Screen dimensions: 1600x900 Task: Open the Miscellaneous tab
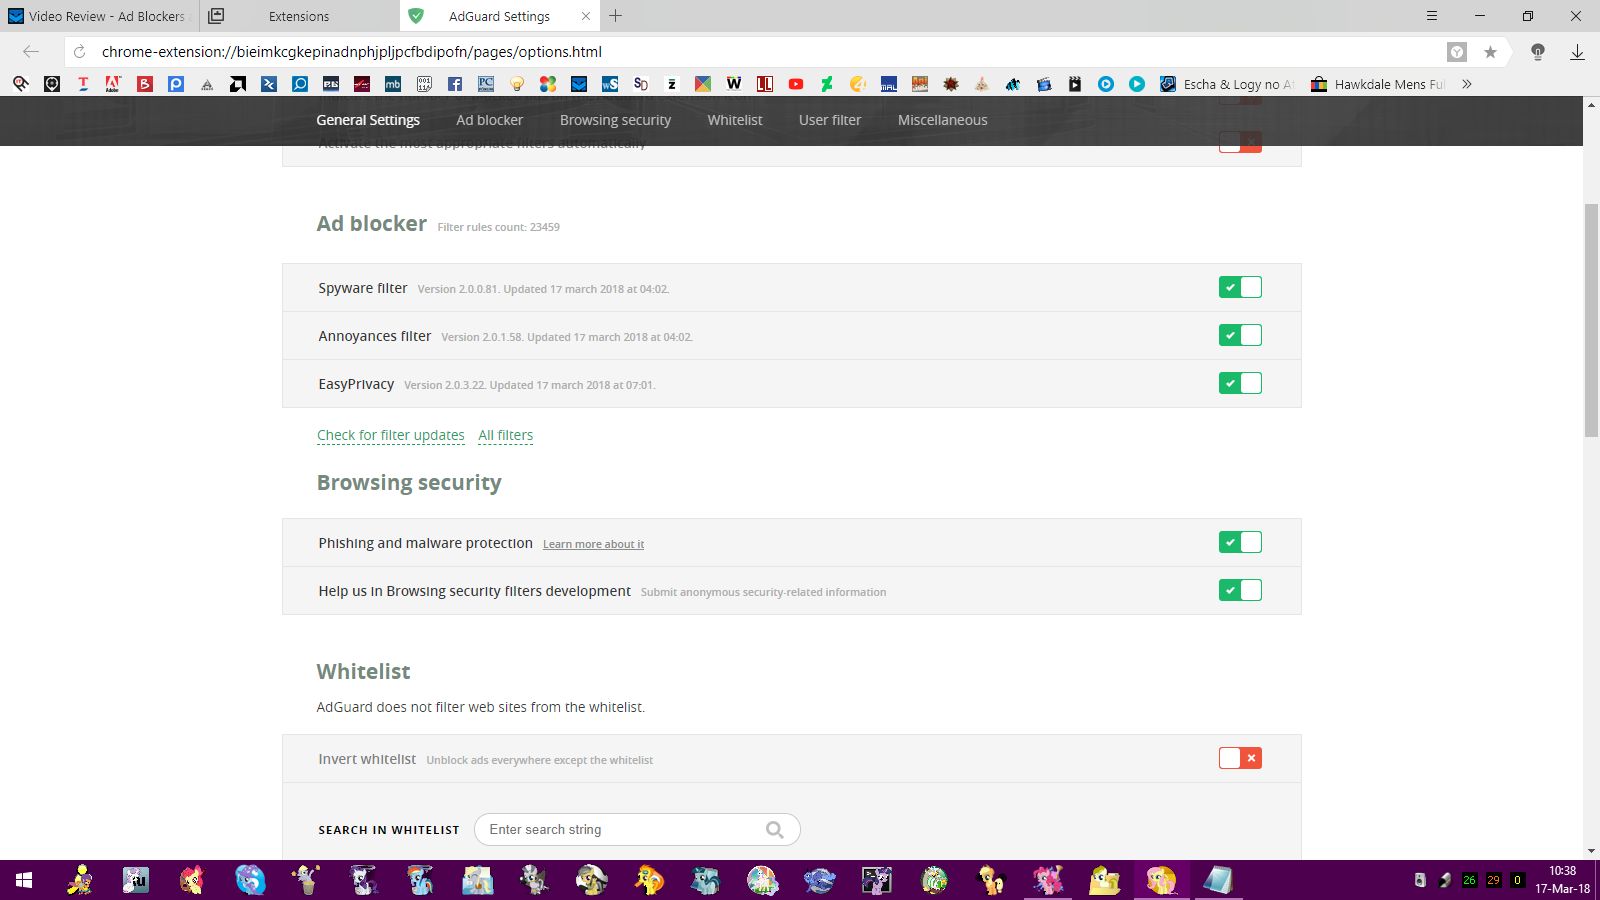click(x=942, y=120)
